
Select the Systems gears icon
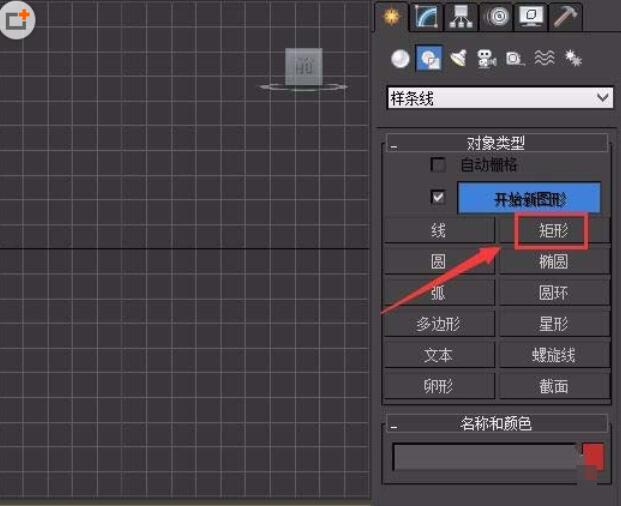pyautogui.click(x=573, y=59)
